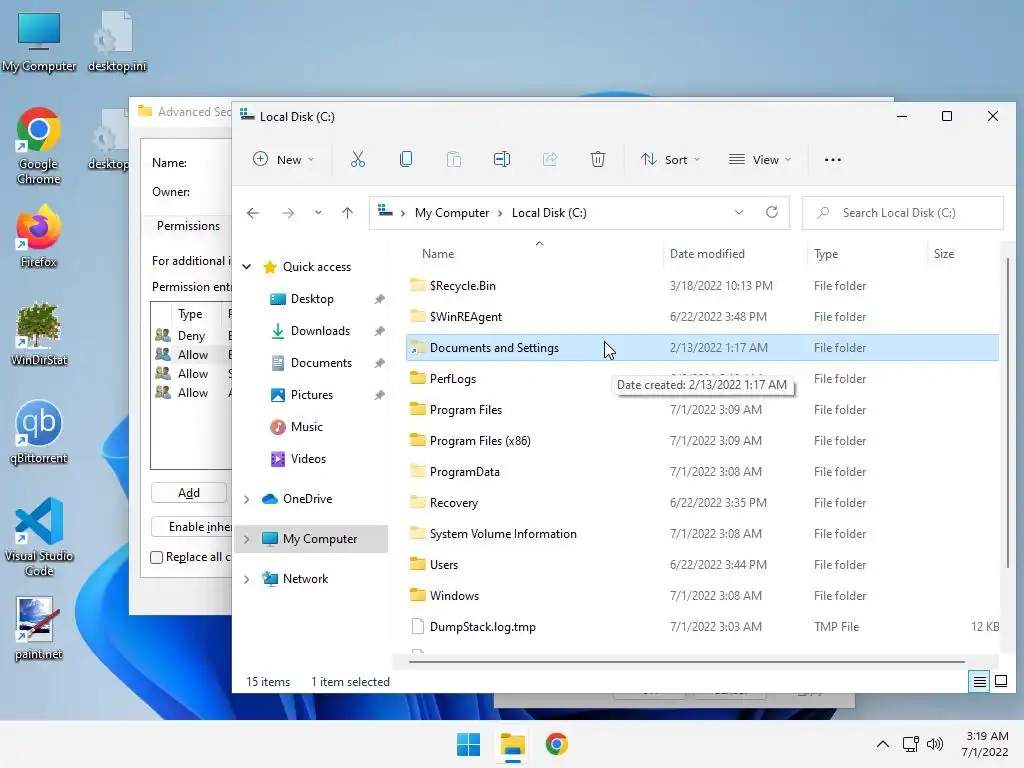Image resolution: width=1024 pixels, height=768 pixels.
Task: Expand the My Computer tree node
Action: click(x=246, y=539)
